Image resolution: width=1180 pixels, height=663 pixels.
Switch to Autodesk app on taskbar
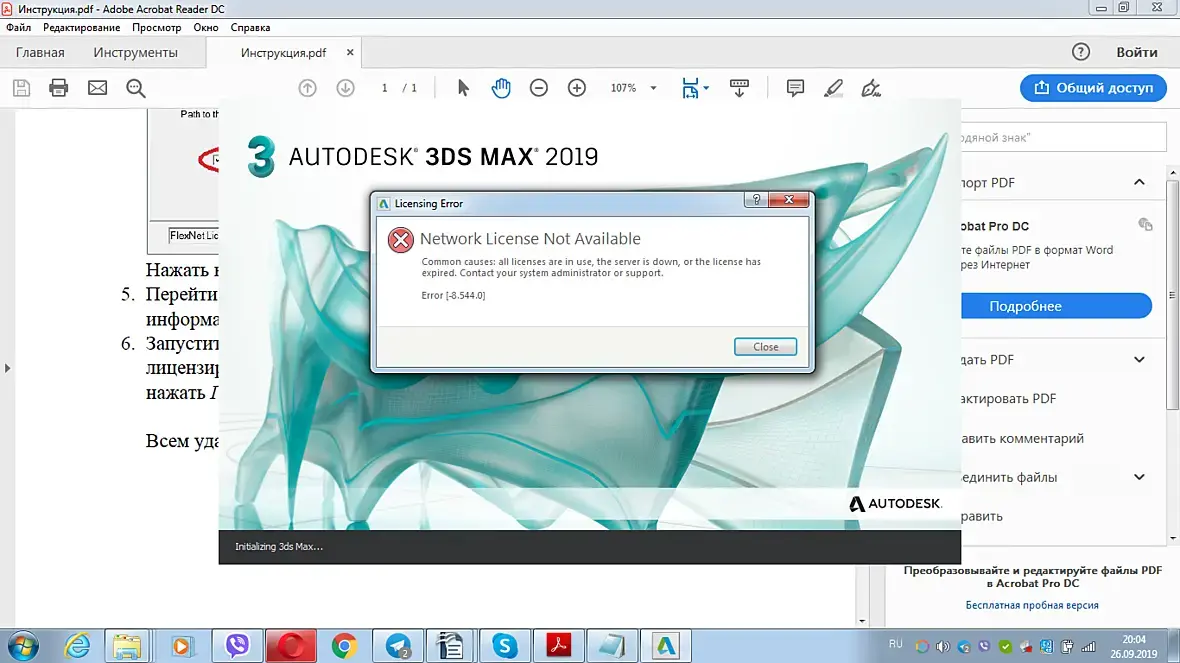665,646
